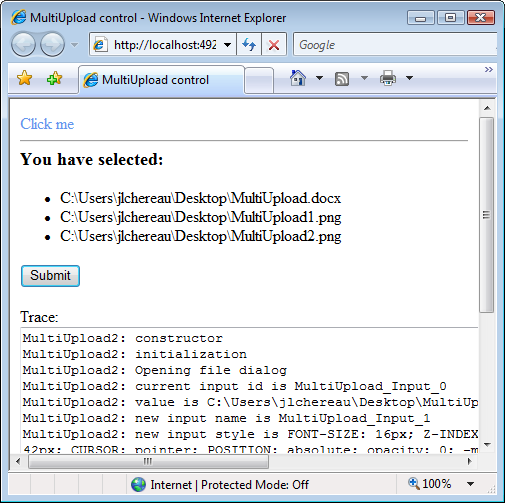This screenshot has height=503, width=505.
Task: Open the Favorites Center star icon
Action: (x=25, y=79)
